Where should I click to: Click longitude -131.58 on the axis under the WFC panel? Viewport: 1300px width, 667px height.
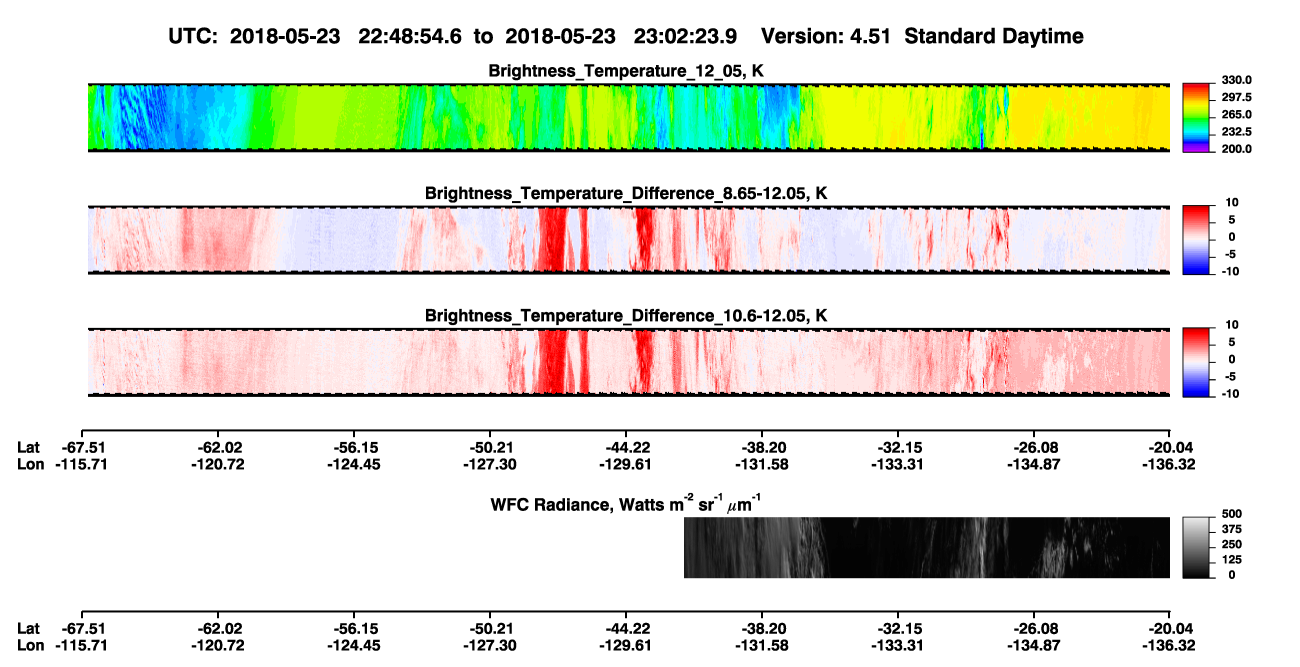click(763, 644)
